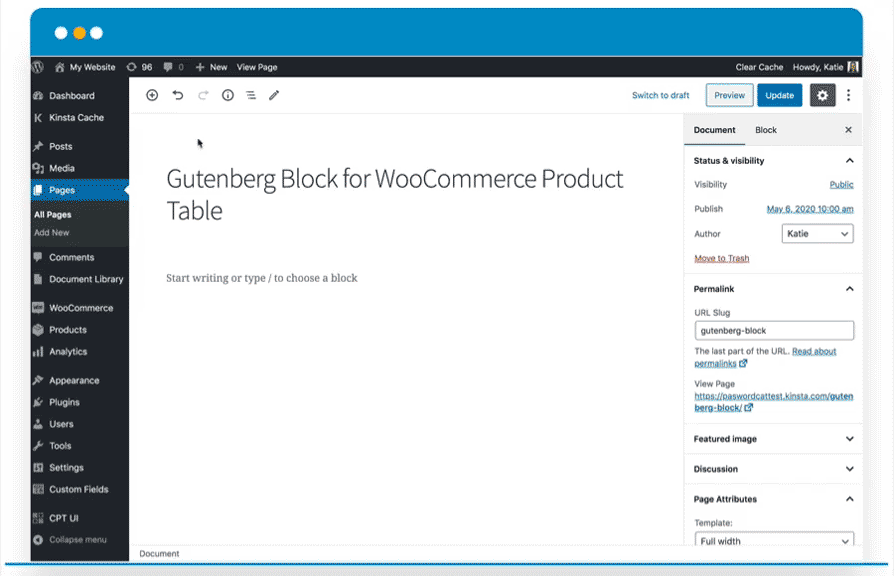Image resolution: width=894 pixels, height=576 pixels.
Task: Close the settings sidebar
Action: tap(848, 130)
